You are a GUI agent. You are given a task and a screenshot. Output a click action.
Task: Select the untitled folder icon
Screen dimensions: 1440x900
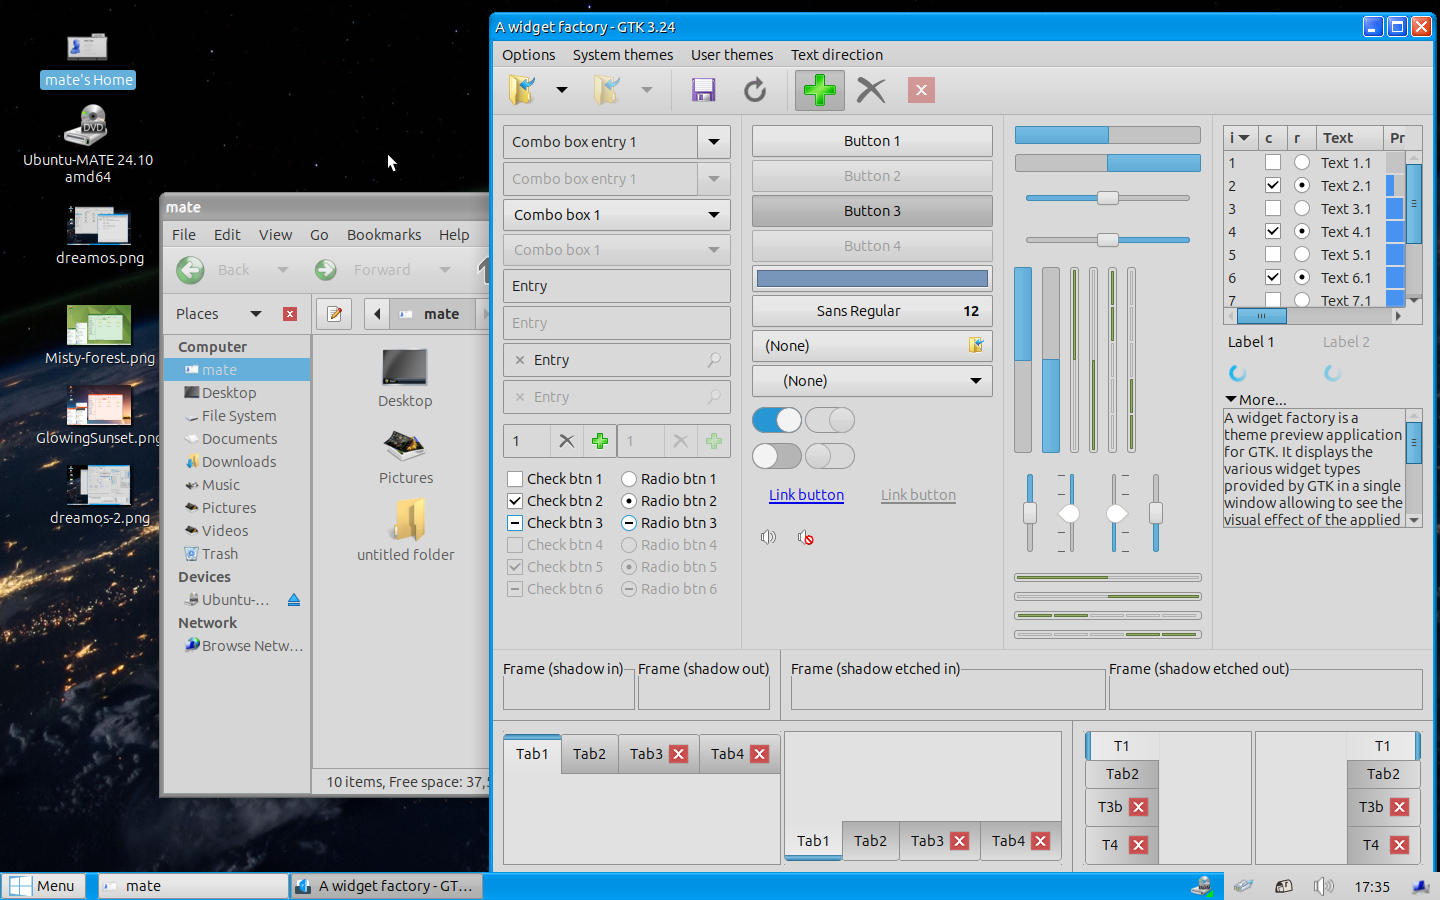(409, 519)
